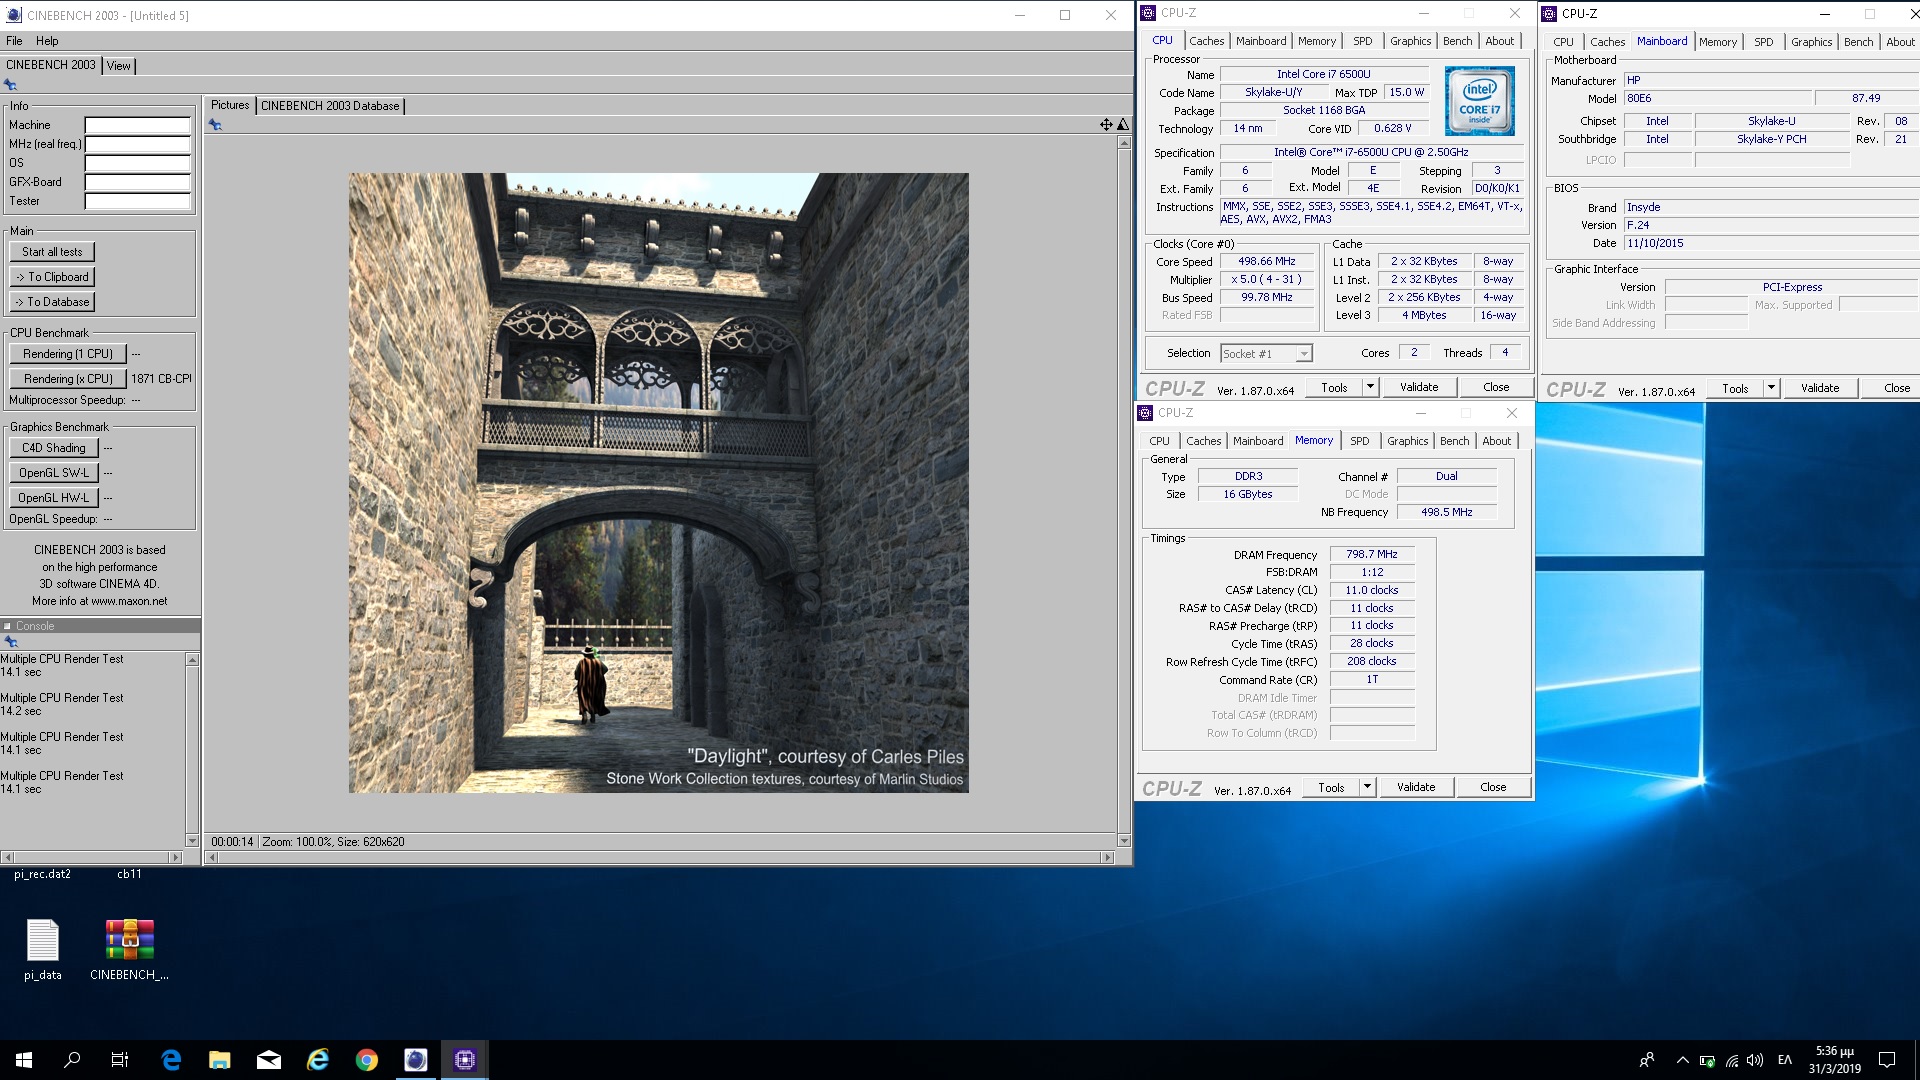Image resolution: width=1920 pixels, height=1080 pixels.
Task: Click console scrollbar down arrow
Action: pyautogui.click(x=192, y=841)
